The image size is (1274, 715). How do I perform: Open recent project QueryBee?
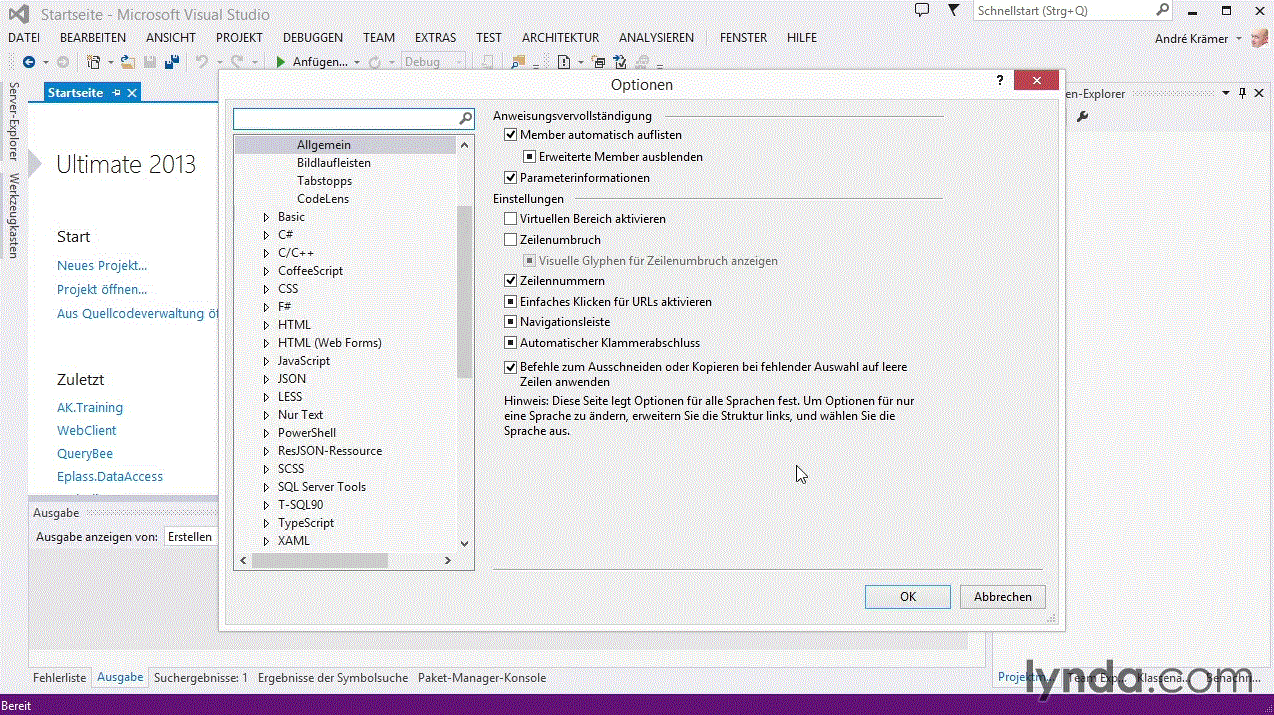pos(85,454)
